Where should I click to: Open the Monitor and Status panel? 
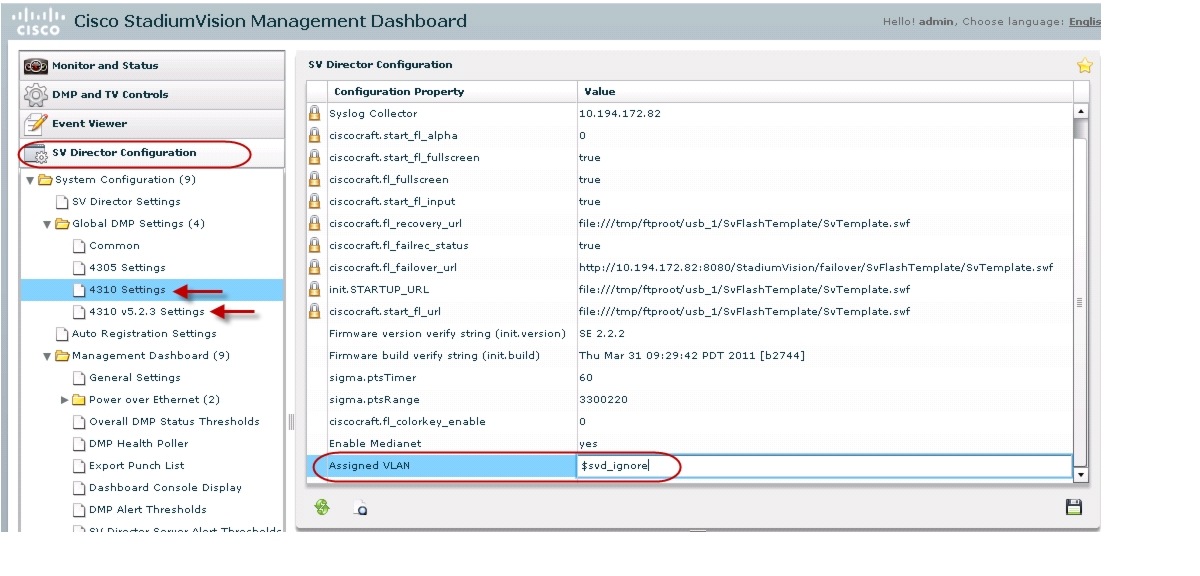click(x=152, y=66)
